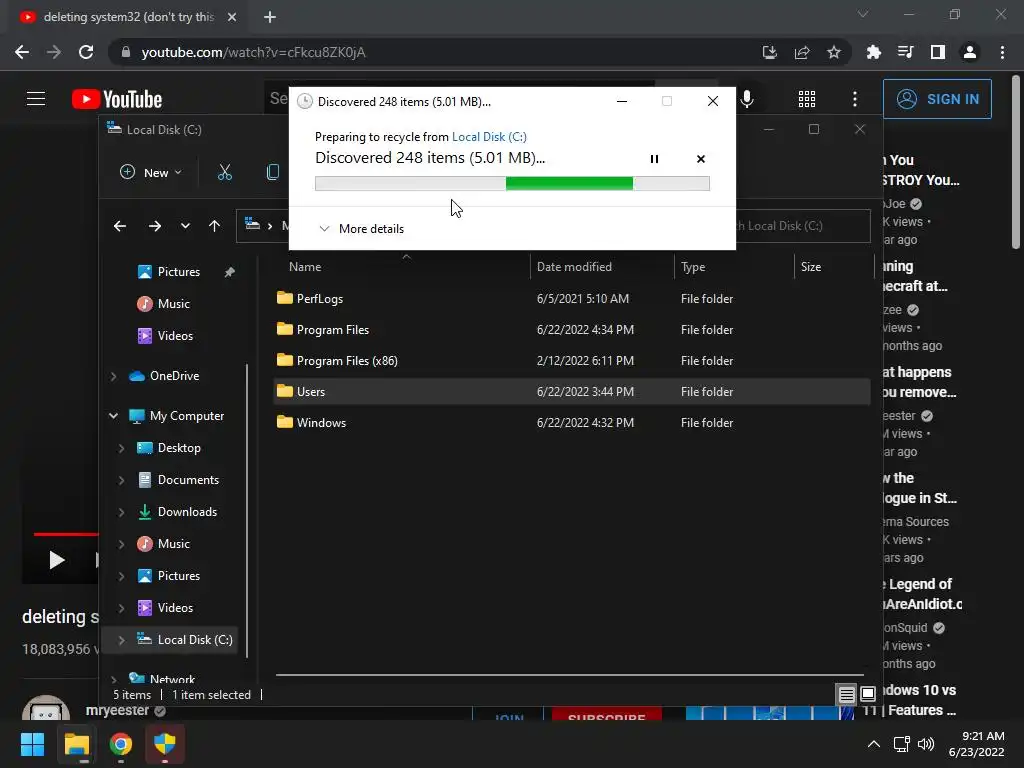Open a new Chrome tab

tap(270, 17)
